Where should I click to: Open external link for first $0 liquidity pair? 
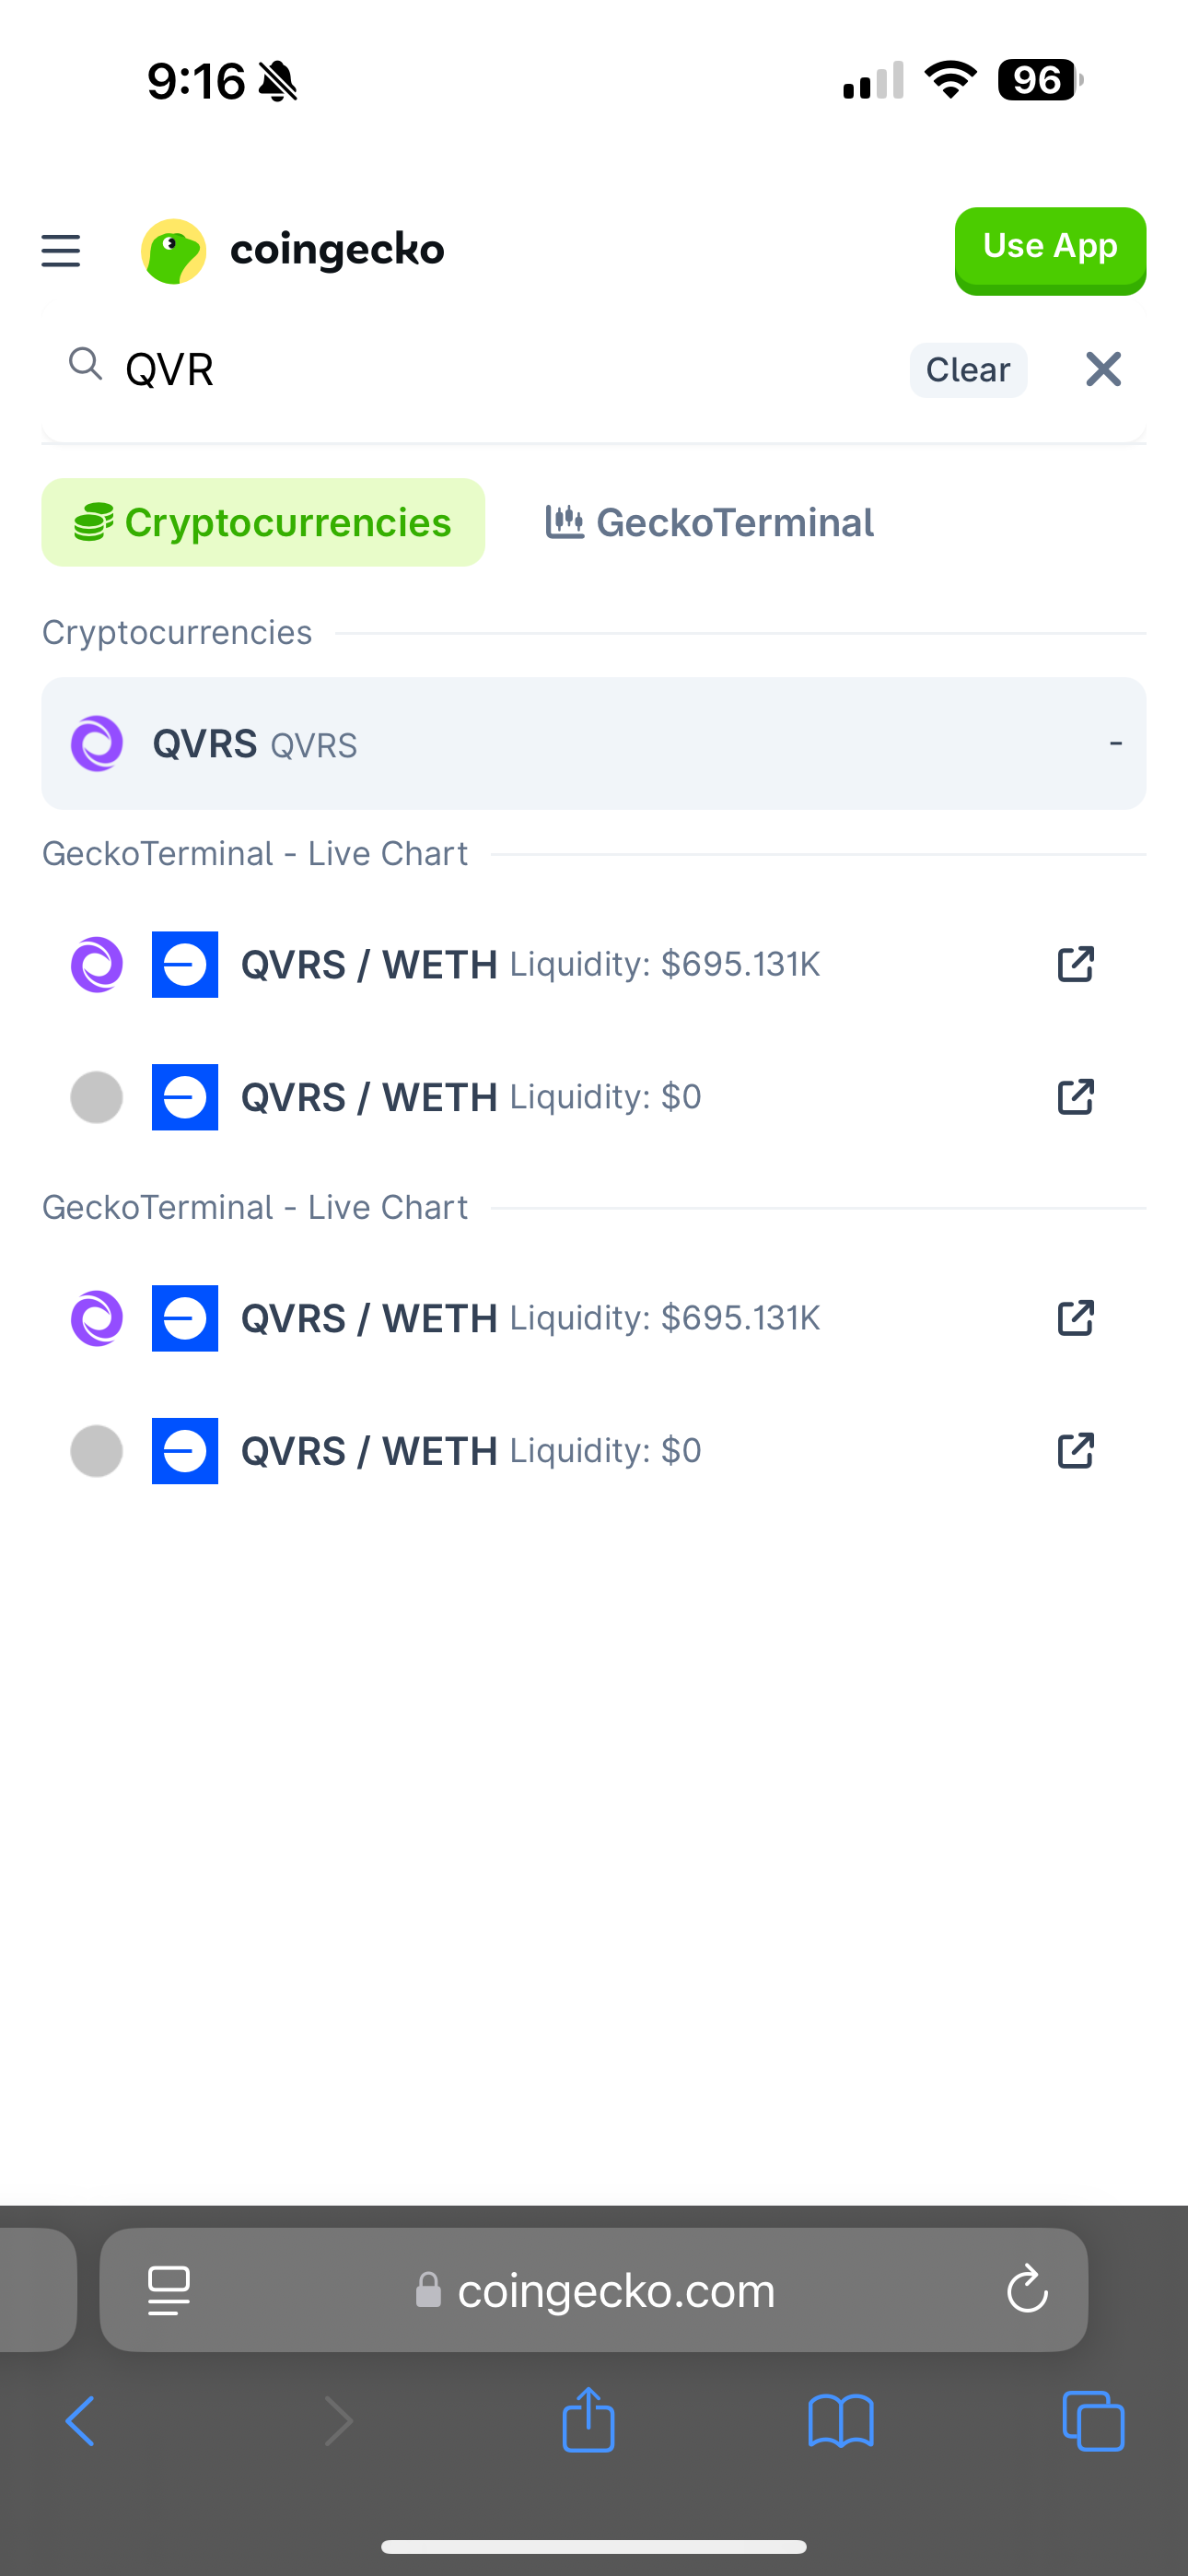pyautogui.click(x=1075, y=1097)
